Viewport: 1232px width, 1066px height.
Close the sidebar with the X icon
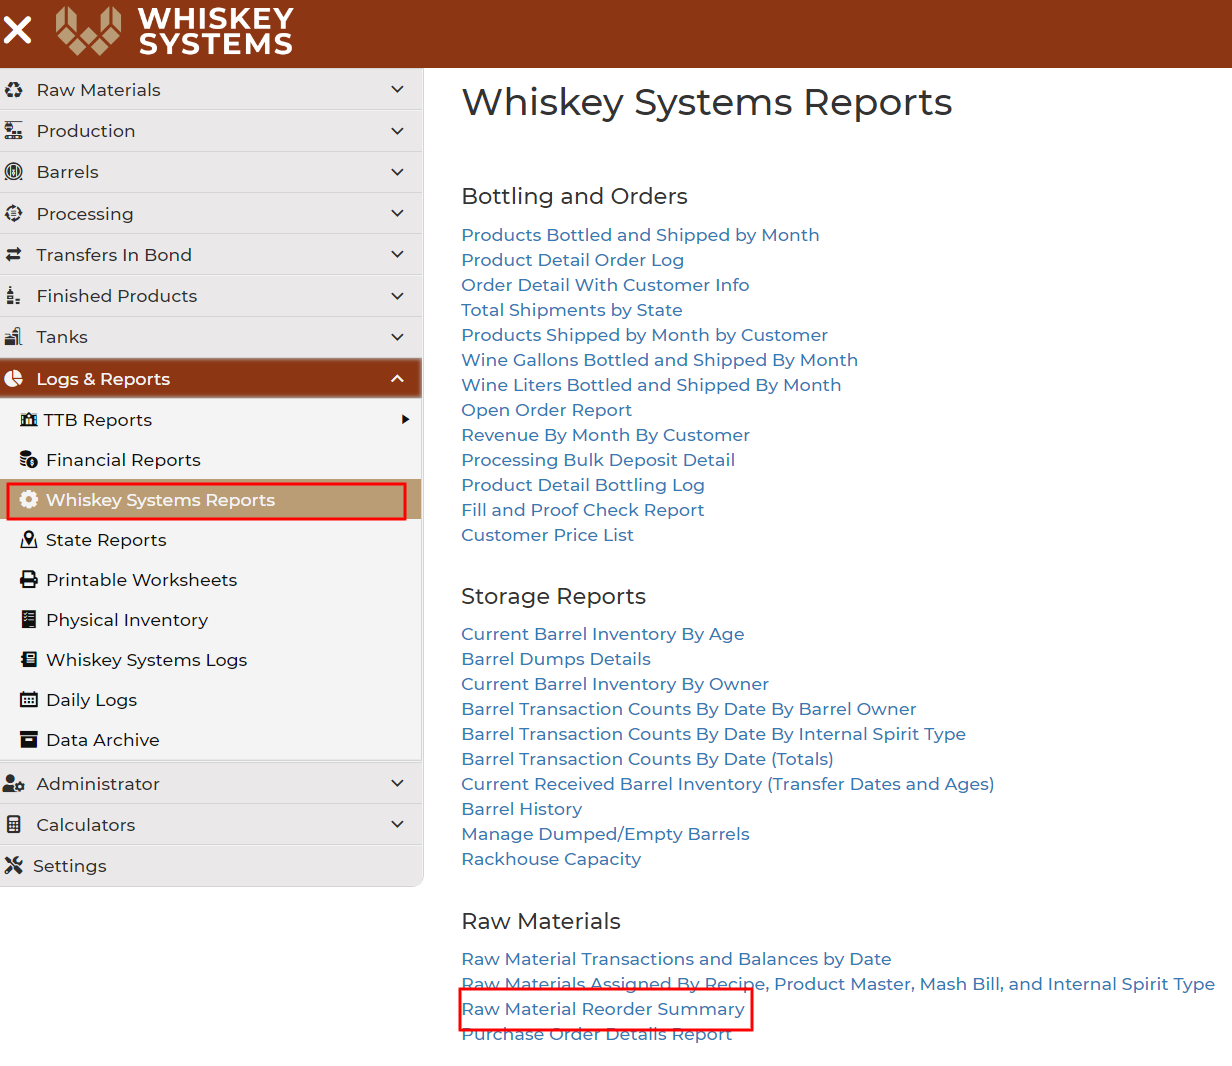point(17,30)
